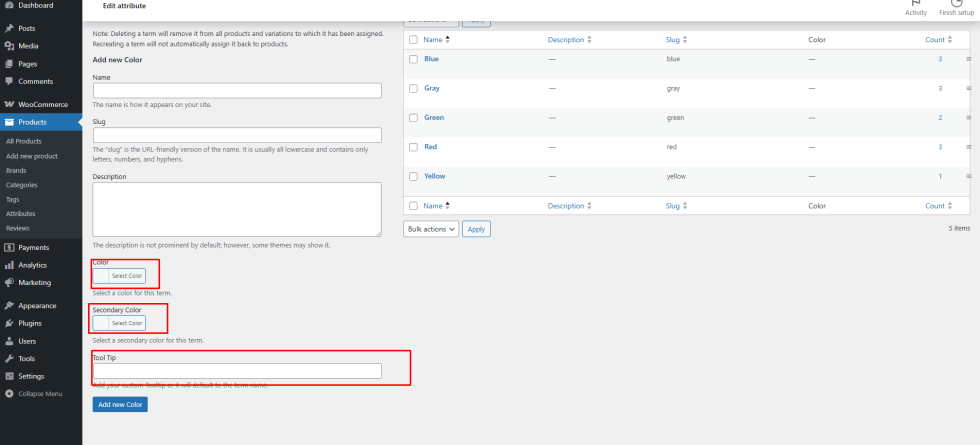Select the Yellow row checkbox
980x445 pixels.
tap(413, 176)
